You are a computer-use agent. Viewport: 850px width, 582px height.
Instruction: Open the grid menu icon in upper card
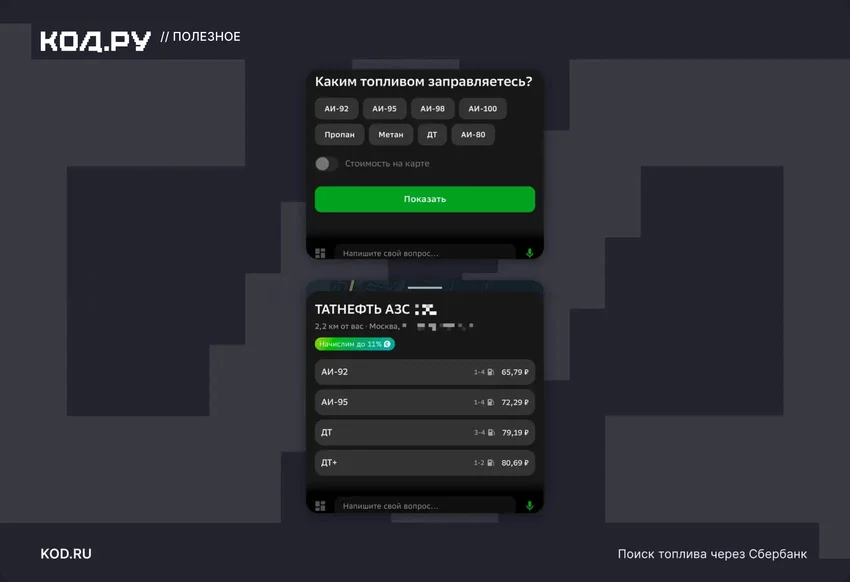[x=320, y=253]
